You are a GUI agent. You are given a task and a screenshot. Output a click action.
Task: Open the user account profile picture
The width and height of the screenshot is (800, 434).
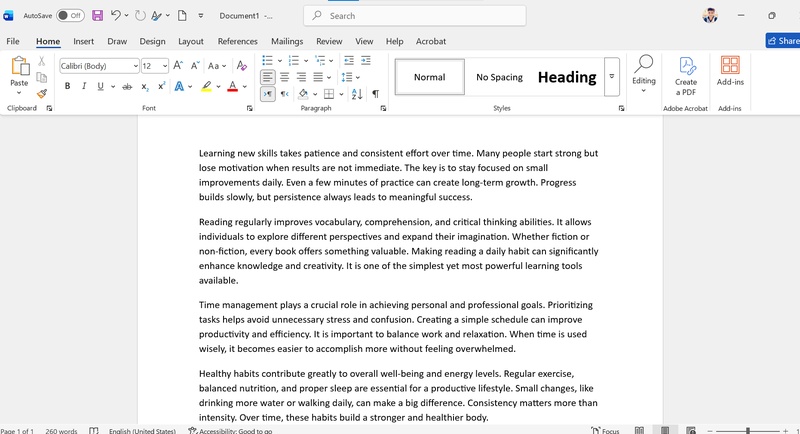point(710,16)
